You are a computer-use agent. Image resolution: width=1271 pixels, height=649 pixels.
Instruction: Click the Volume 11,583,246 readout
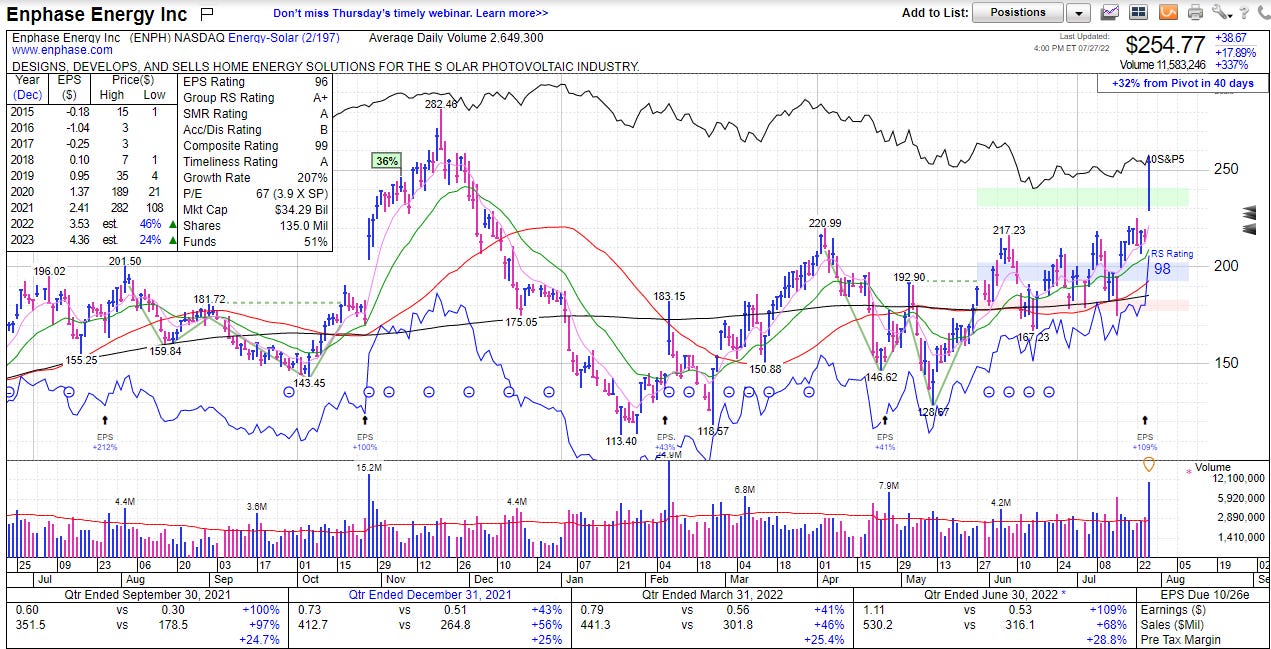point(1164,65)
